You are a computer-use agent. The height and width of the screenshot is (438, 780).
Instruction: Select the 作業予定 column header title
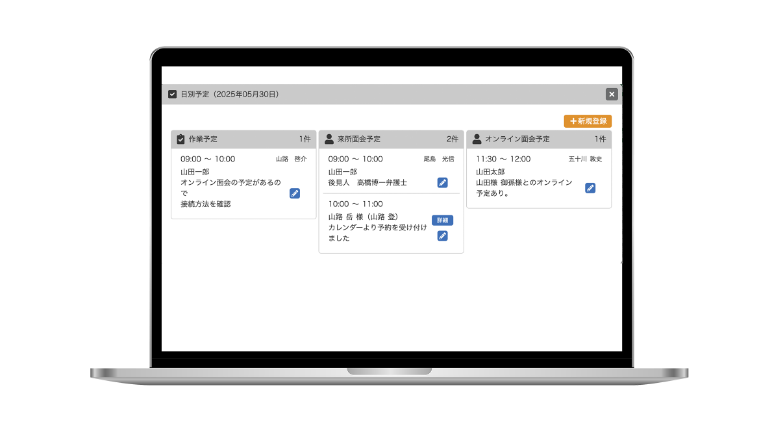[203, 139]
